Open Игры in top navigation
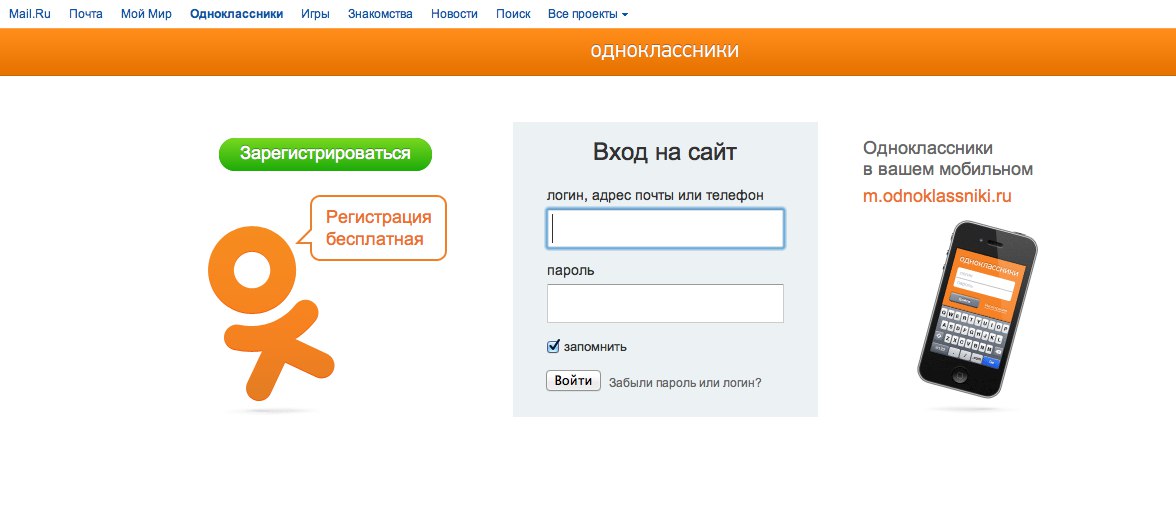1176x526 pixels. click(315, 14)
